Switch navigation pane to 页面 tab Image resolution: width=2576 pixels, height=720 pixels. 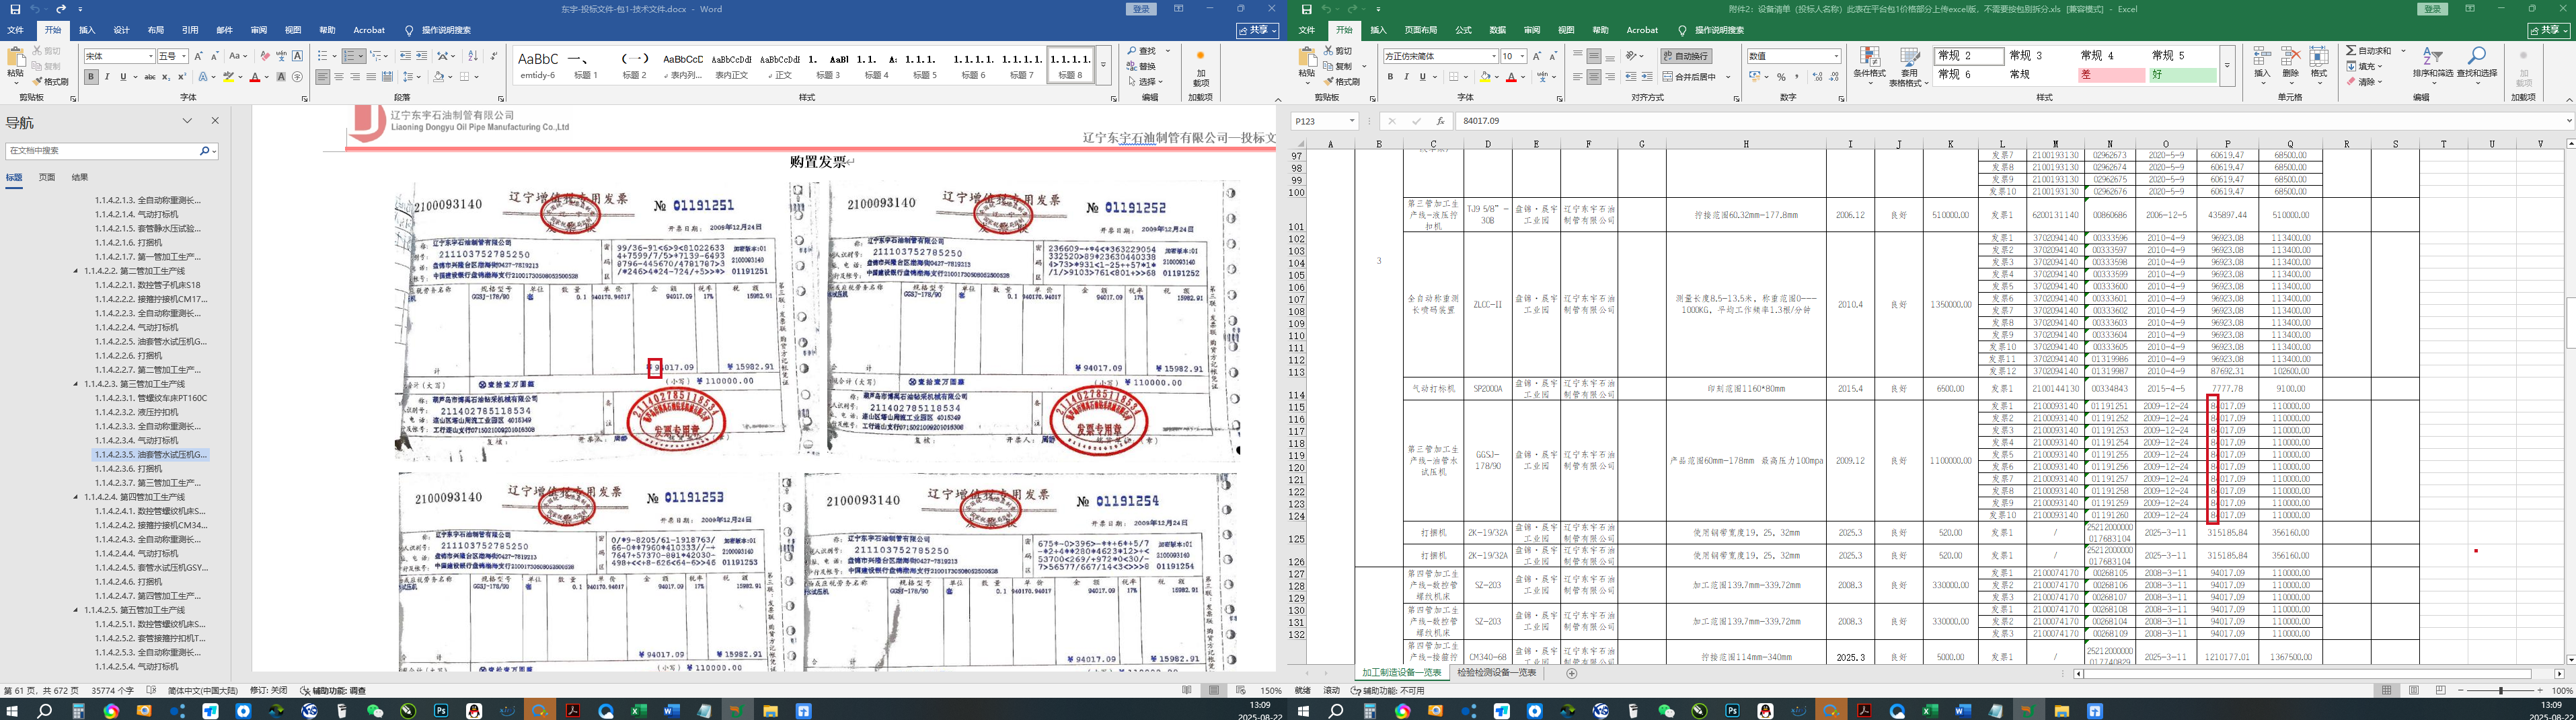pos(47,178)
